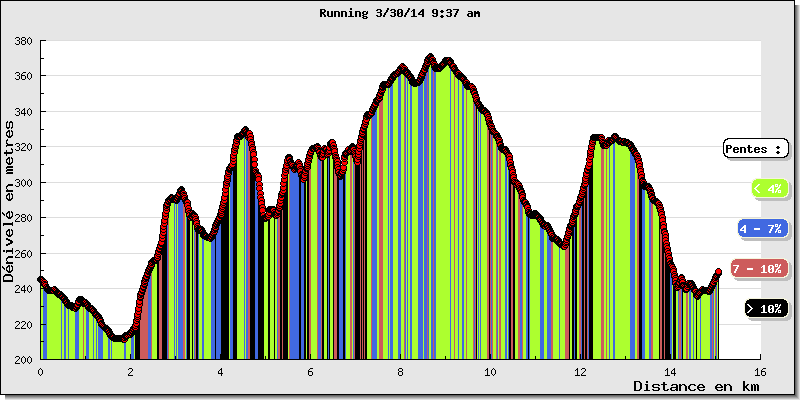Click the blue '4 - 7%' slope legend swatch
The width and height of the screenshot is (800, 400).
tap(763, 229)
